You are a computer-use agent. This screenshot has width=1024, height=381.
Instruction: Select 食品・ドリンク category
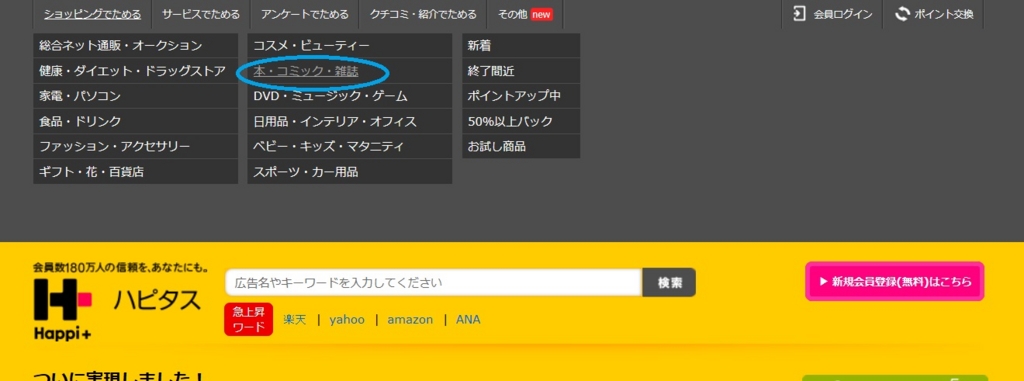coord(136,122)
